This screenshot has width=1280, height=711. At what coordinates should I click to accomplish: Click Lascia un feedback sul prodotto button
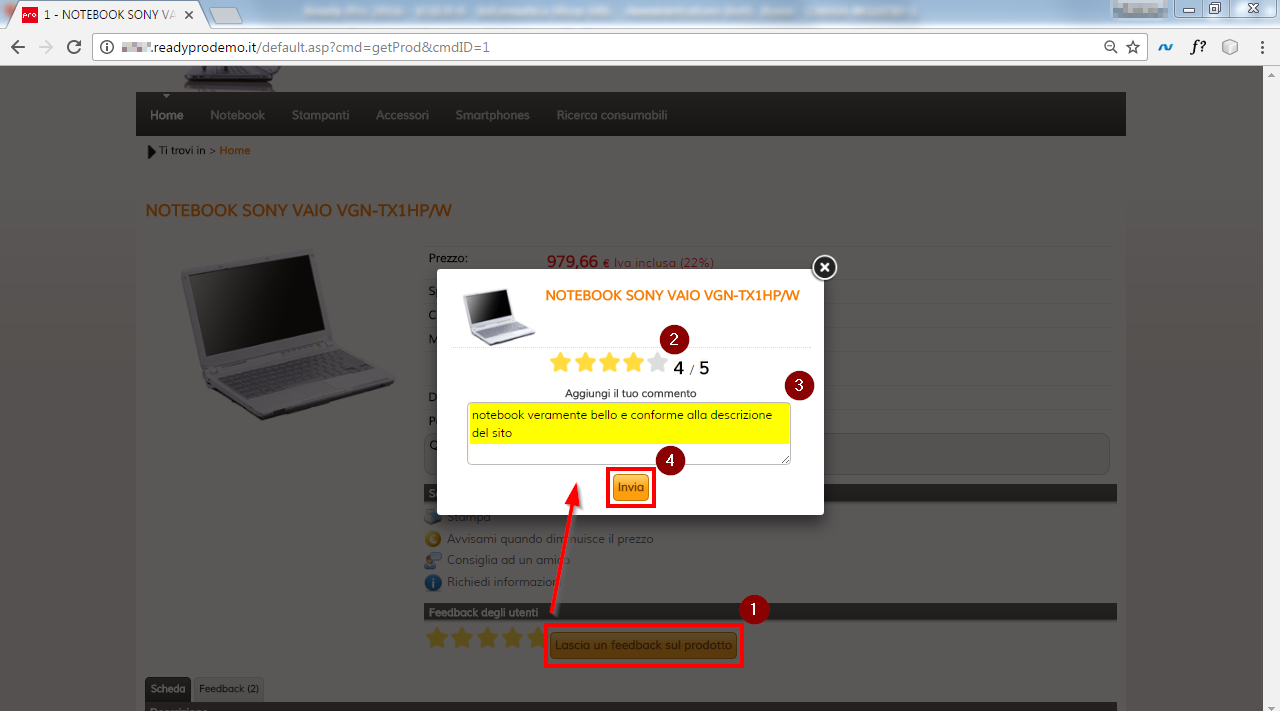[643, 645]
